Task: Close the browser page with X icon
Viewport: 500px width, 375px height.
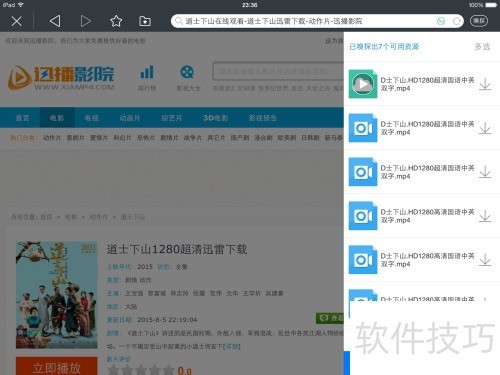Action: click(16, 21)
